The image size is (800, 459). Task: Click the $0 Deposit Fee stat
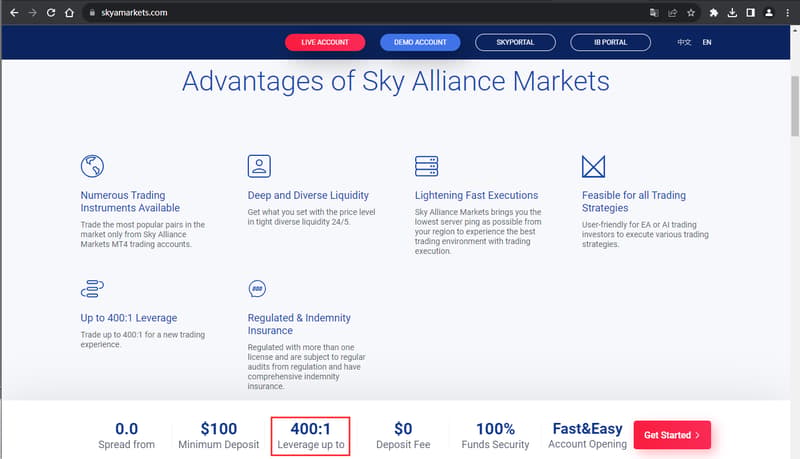(x=403, y=436)
